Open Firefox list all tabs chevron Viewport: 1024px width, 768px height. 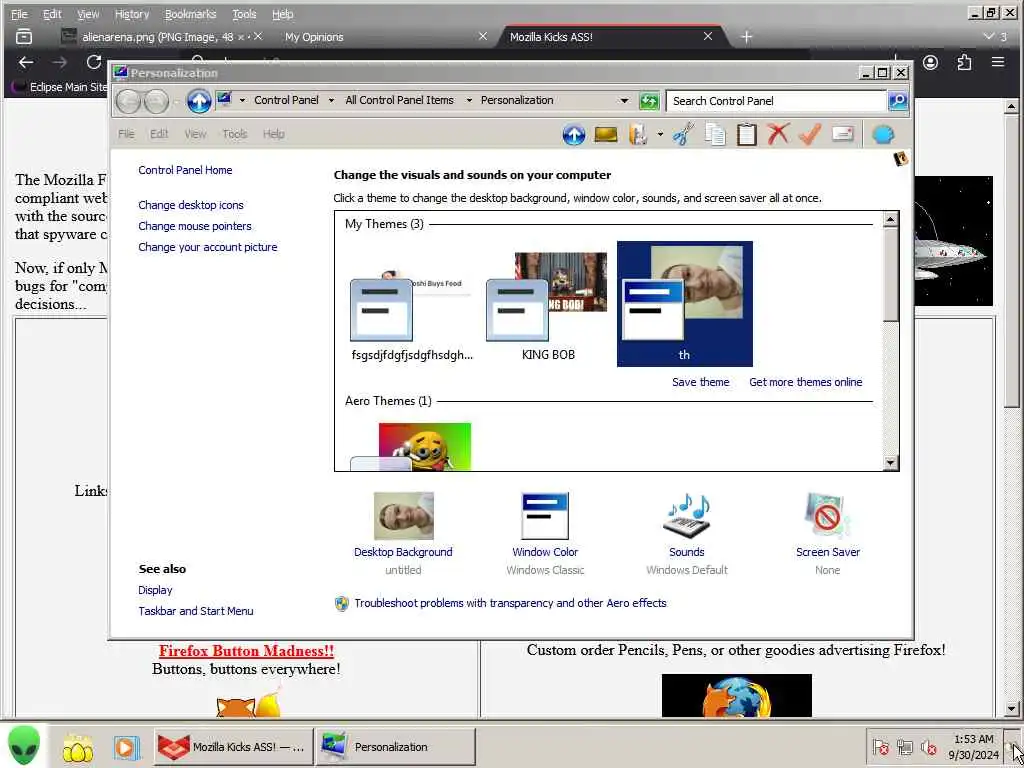[x=989, y=37]
